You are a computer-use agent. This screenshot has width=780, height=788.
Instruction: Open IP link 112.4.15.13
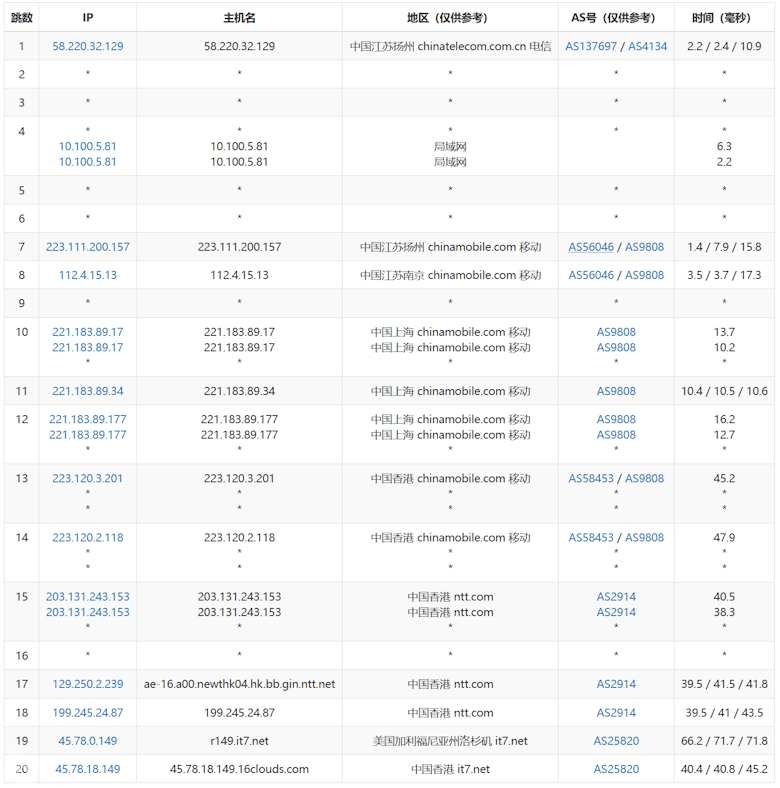pos(88,275)
